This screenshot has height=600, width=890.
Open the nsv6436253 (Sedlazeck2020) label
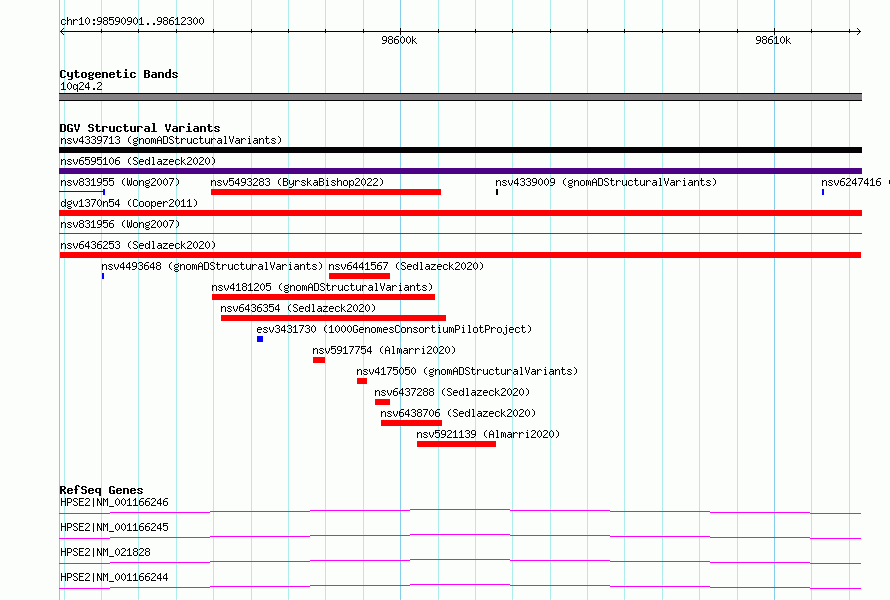pos(138,245)
